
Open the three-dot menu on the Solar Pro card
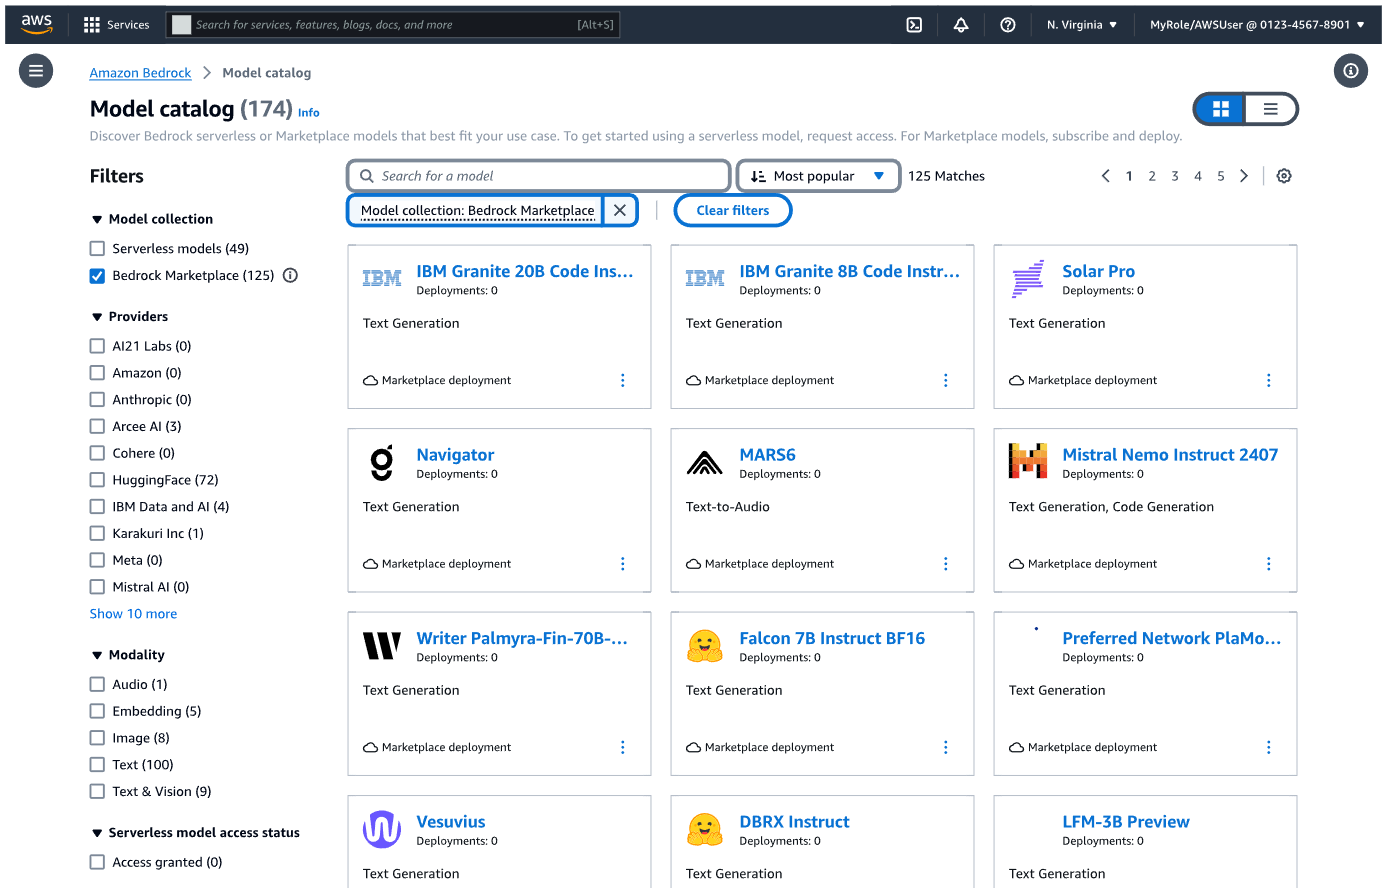pos(1268,380)
